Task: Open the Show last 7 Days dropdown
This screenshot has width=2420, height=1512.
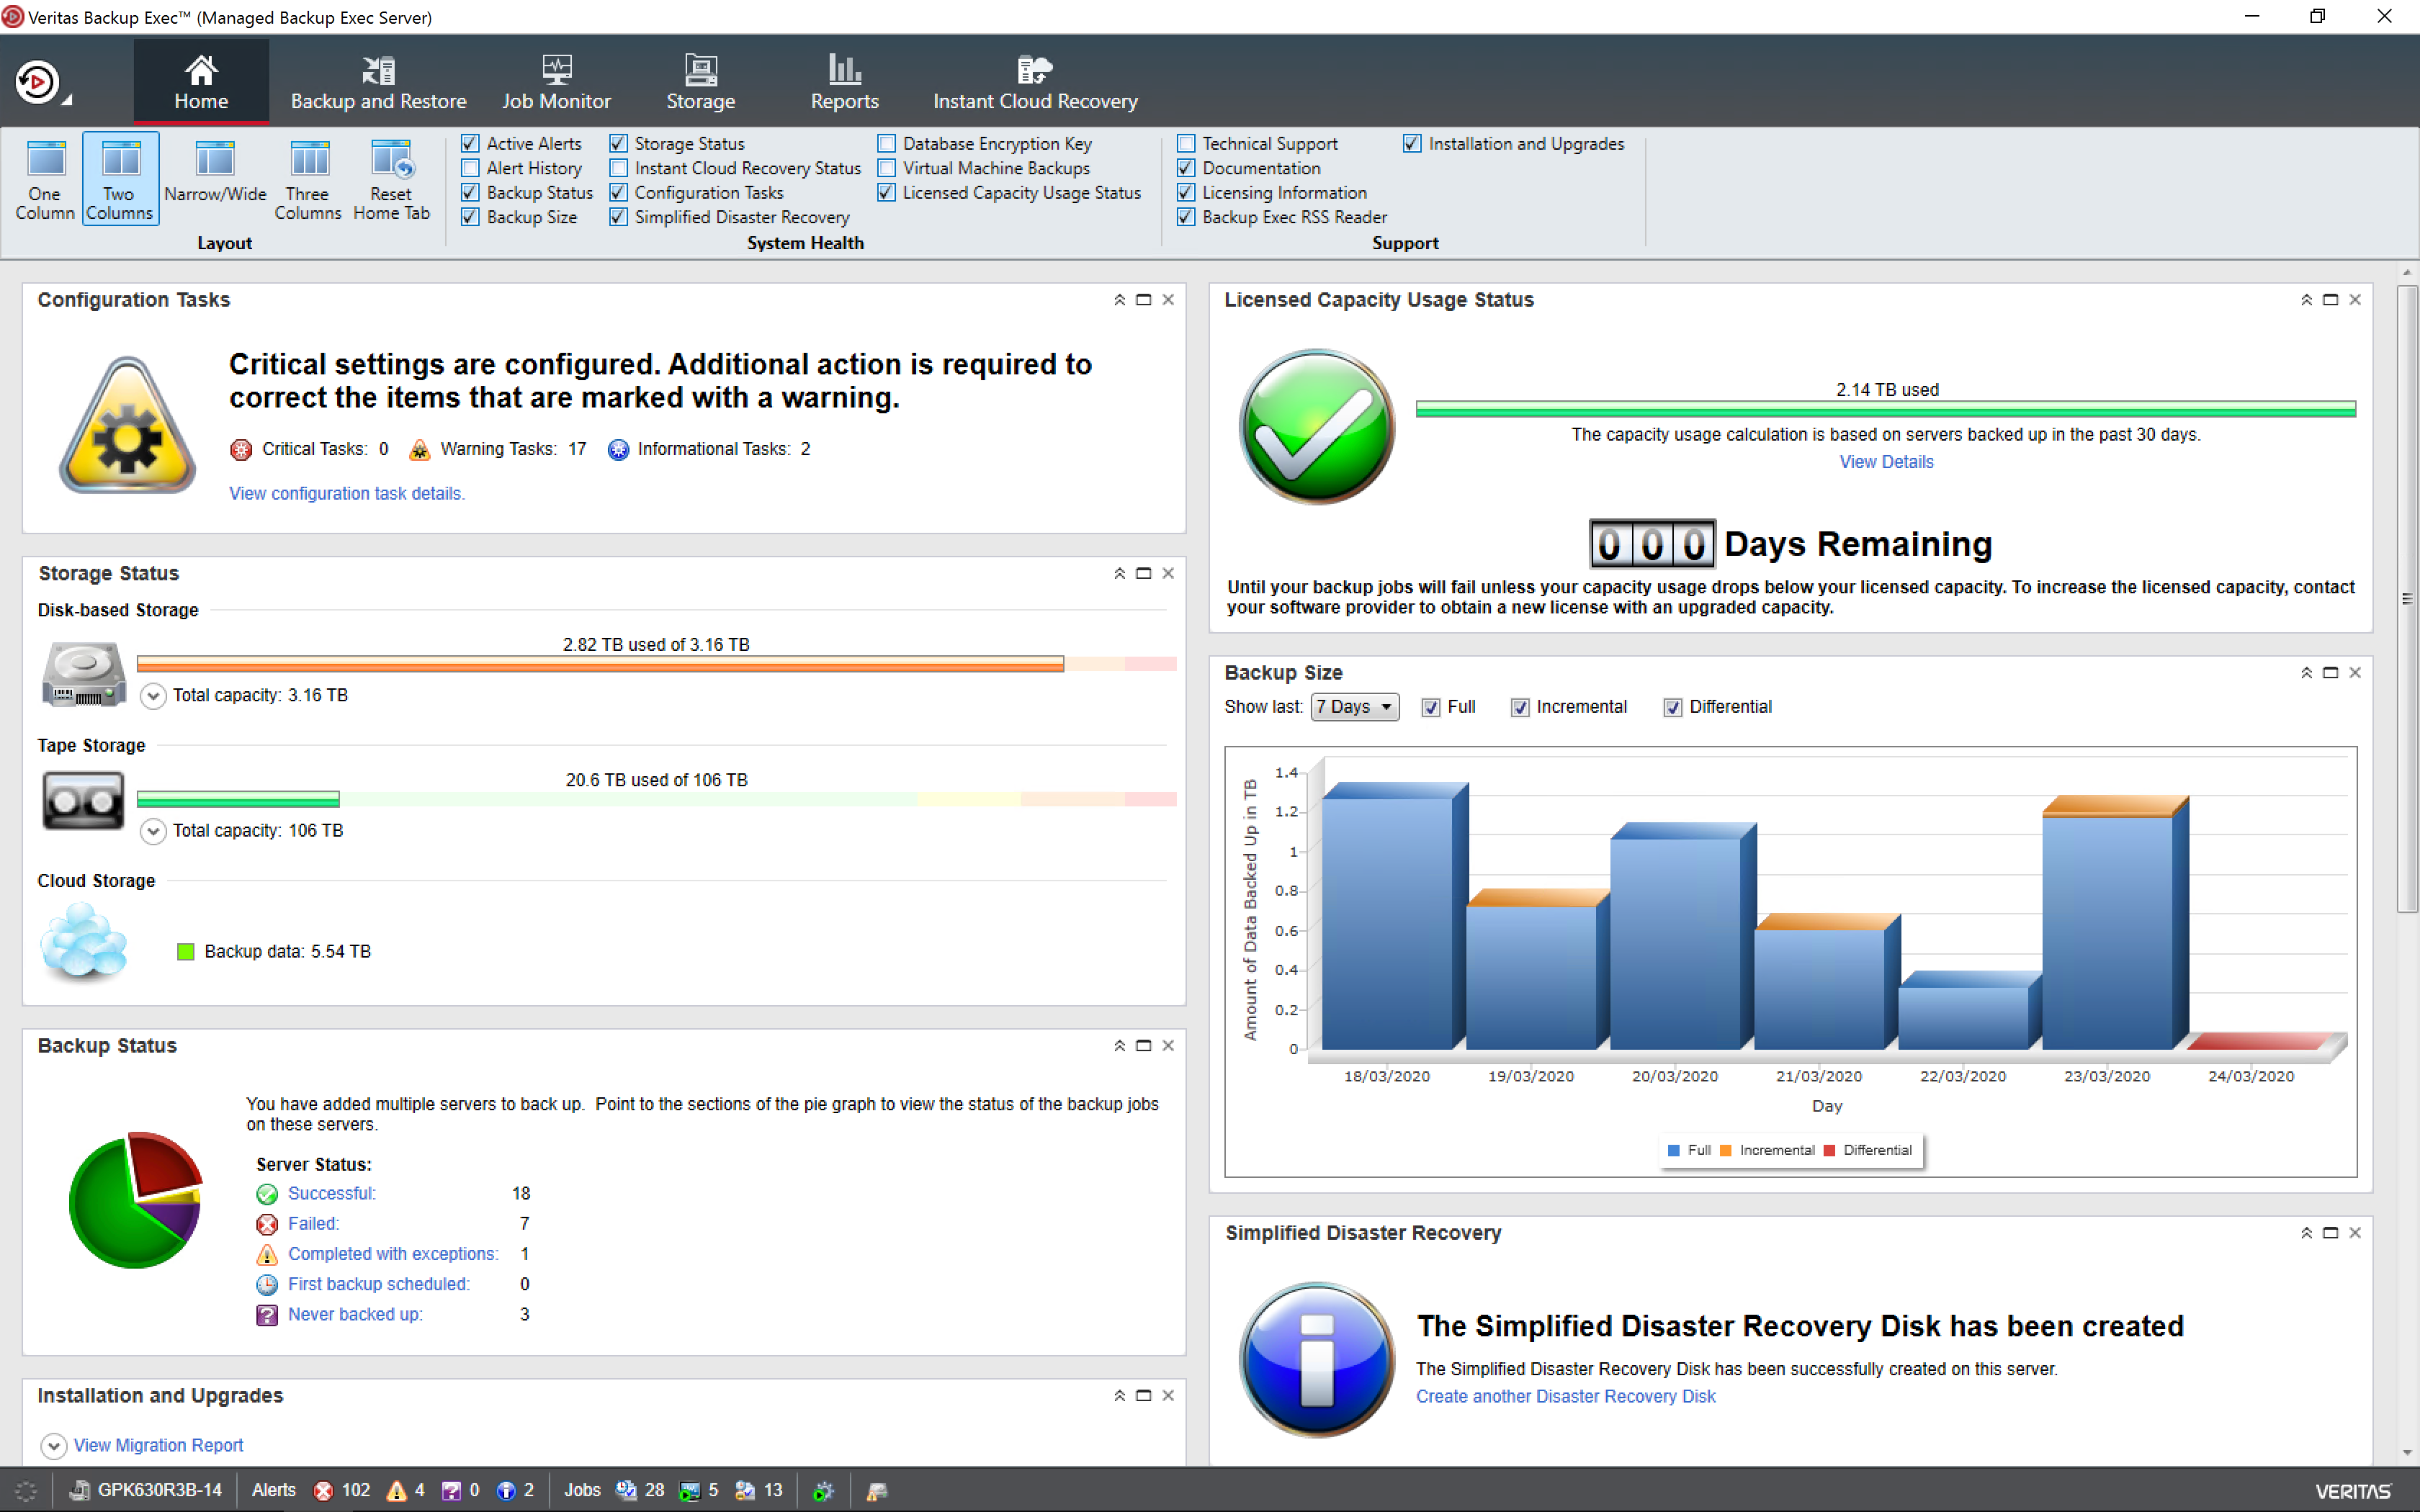Action: (1353, 707)
